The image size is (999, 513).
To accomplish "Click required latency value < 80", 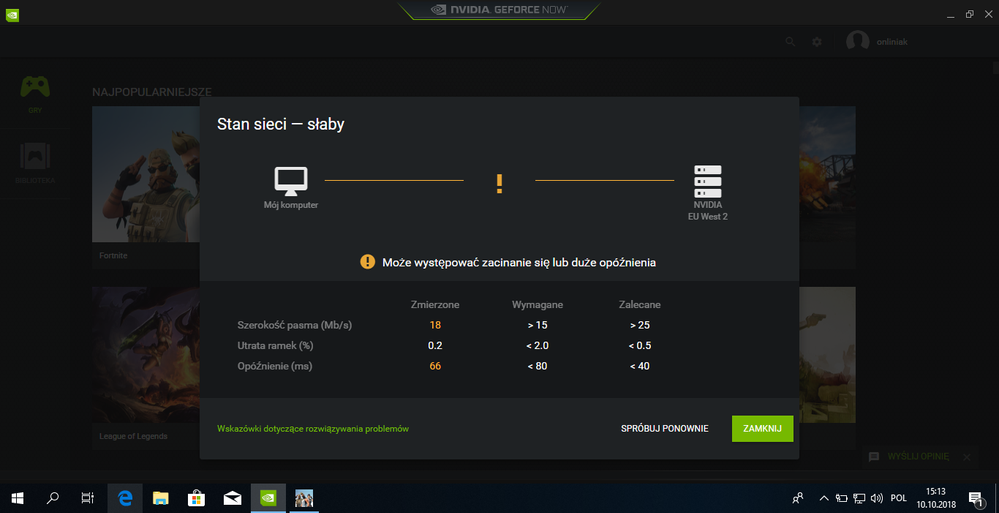I will 537,366.
